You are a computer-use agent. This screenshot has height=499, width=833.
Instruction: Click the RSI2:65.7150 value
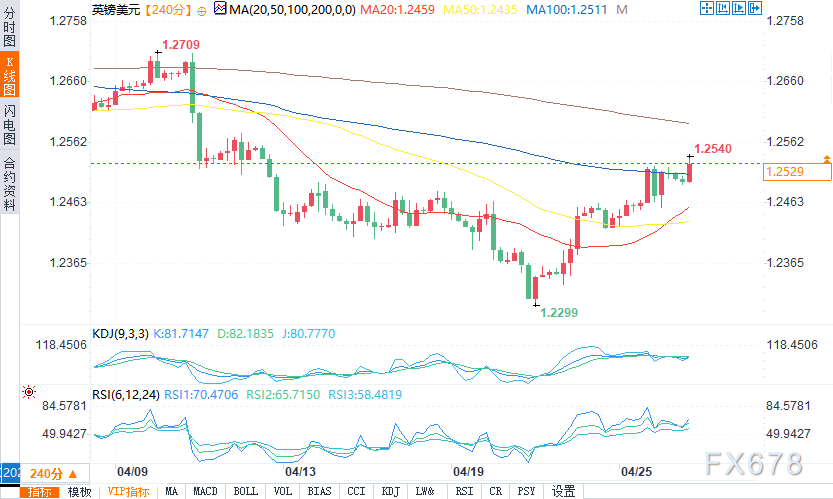tap(283, 395)
